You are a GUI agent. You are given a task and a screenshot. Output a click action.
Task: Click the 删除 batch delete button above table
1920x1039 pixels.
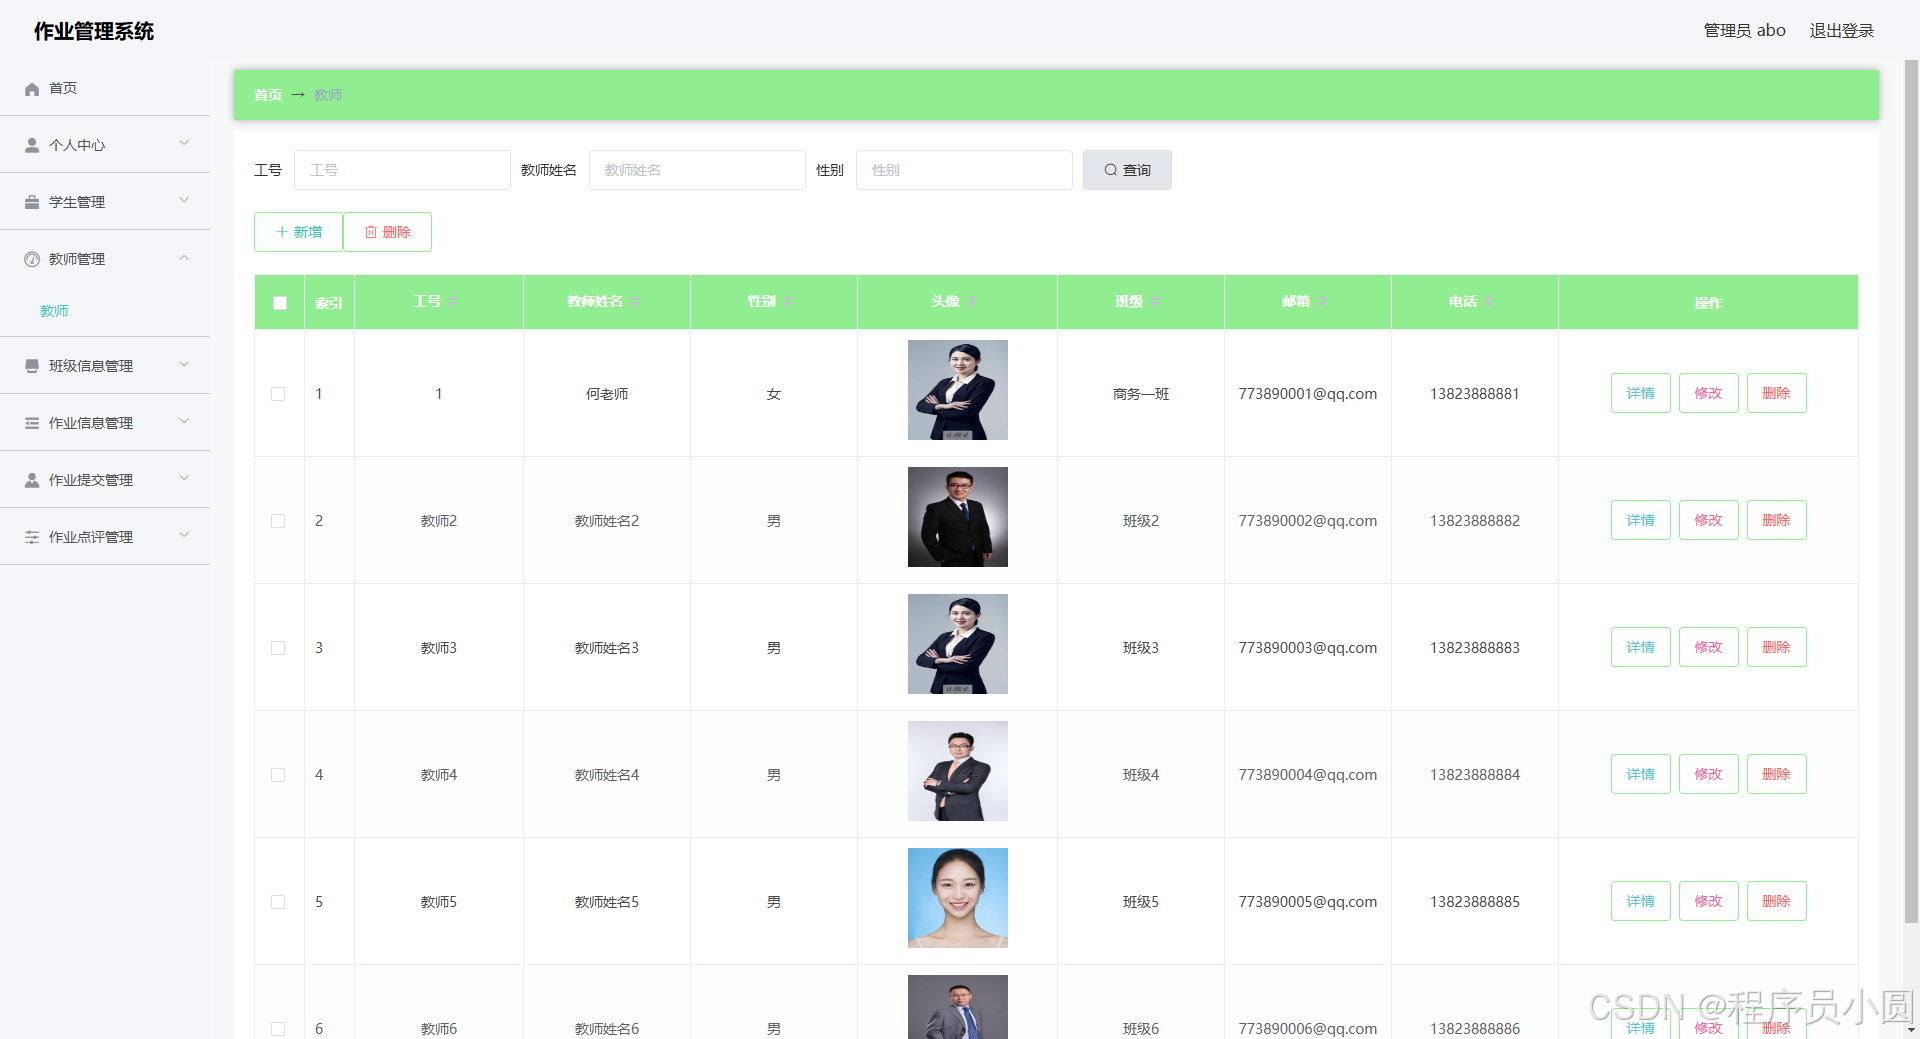click(387, 232)
